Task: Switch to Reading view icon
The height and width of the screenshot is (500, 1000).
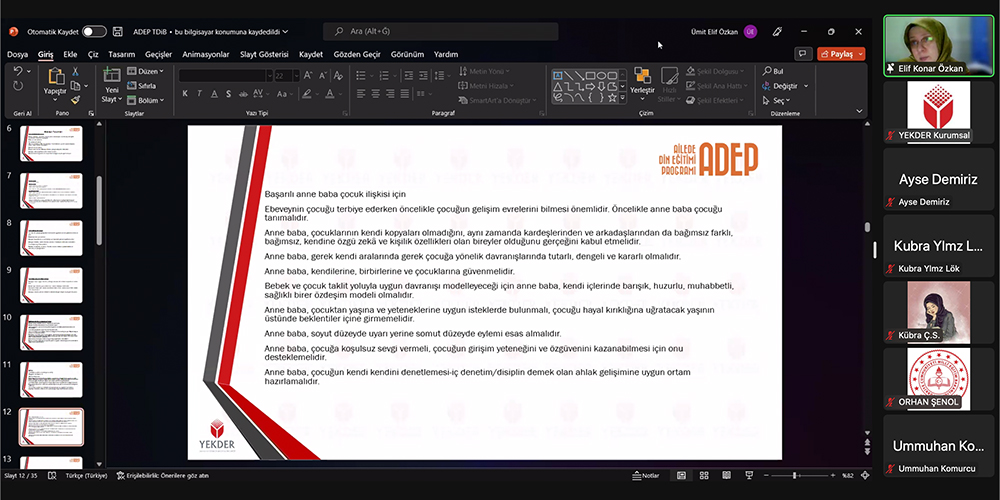Action: (x=726, y=475)
